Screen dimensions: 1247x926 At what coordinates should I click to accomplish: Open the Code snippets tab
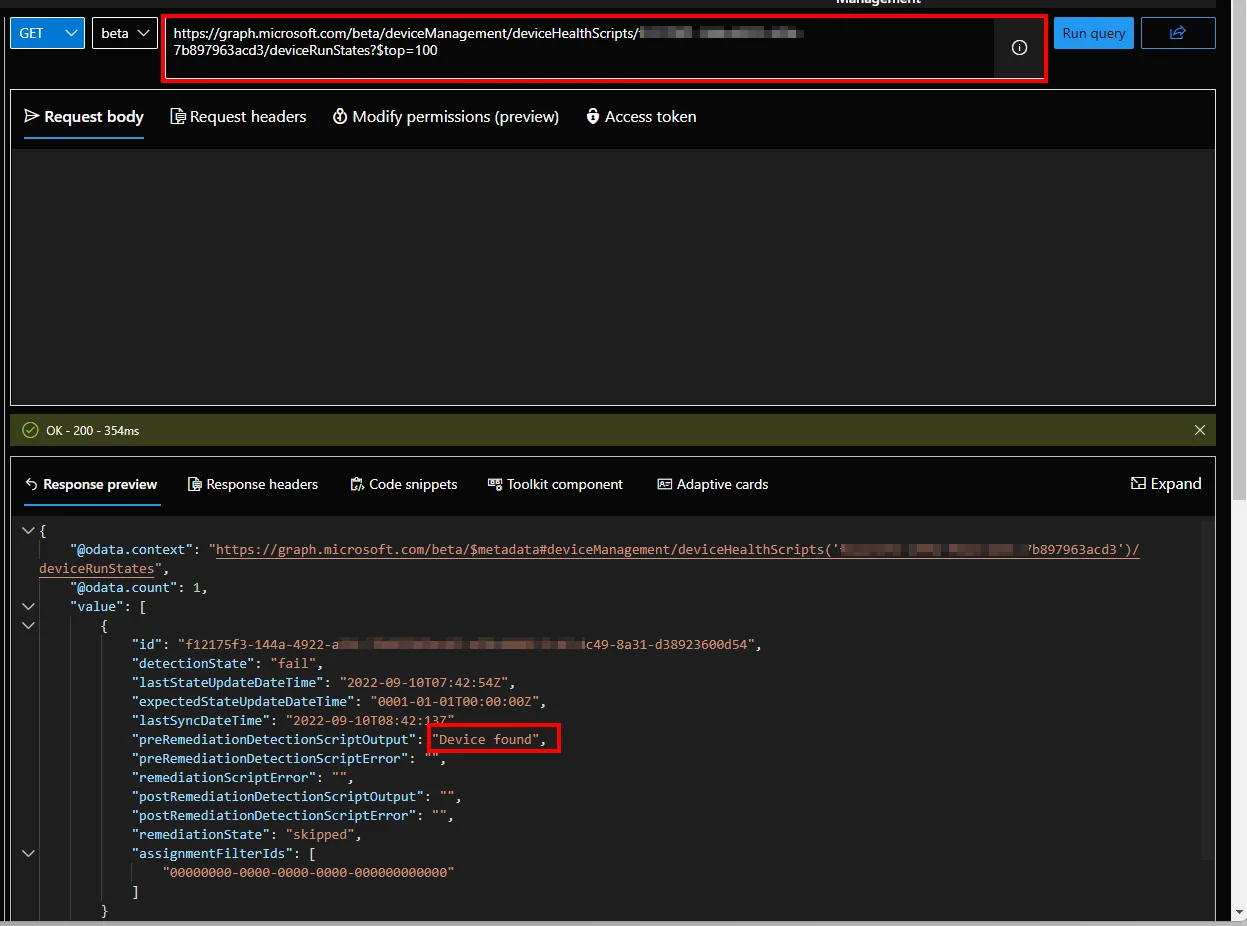[x=404, y=484]
